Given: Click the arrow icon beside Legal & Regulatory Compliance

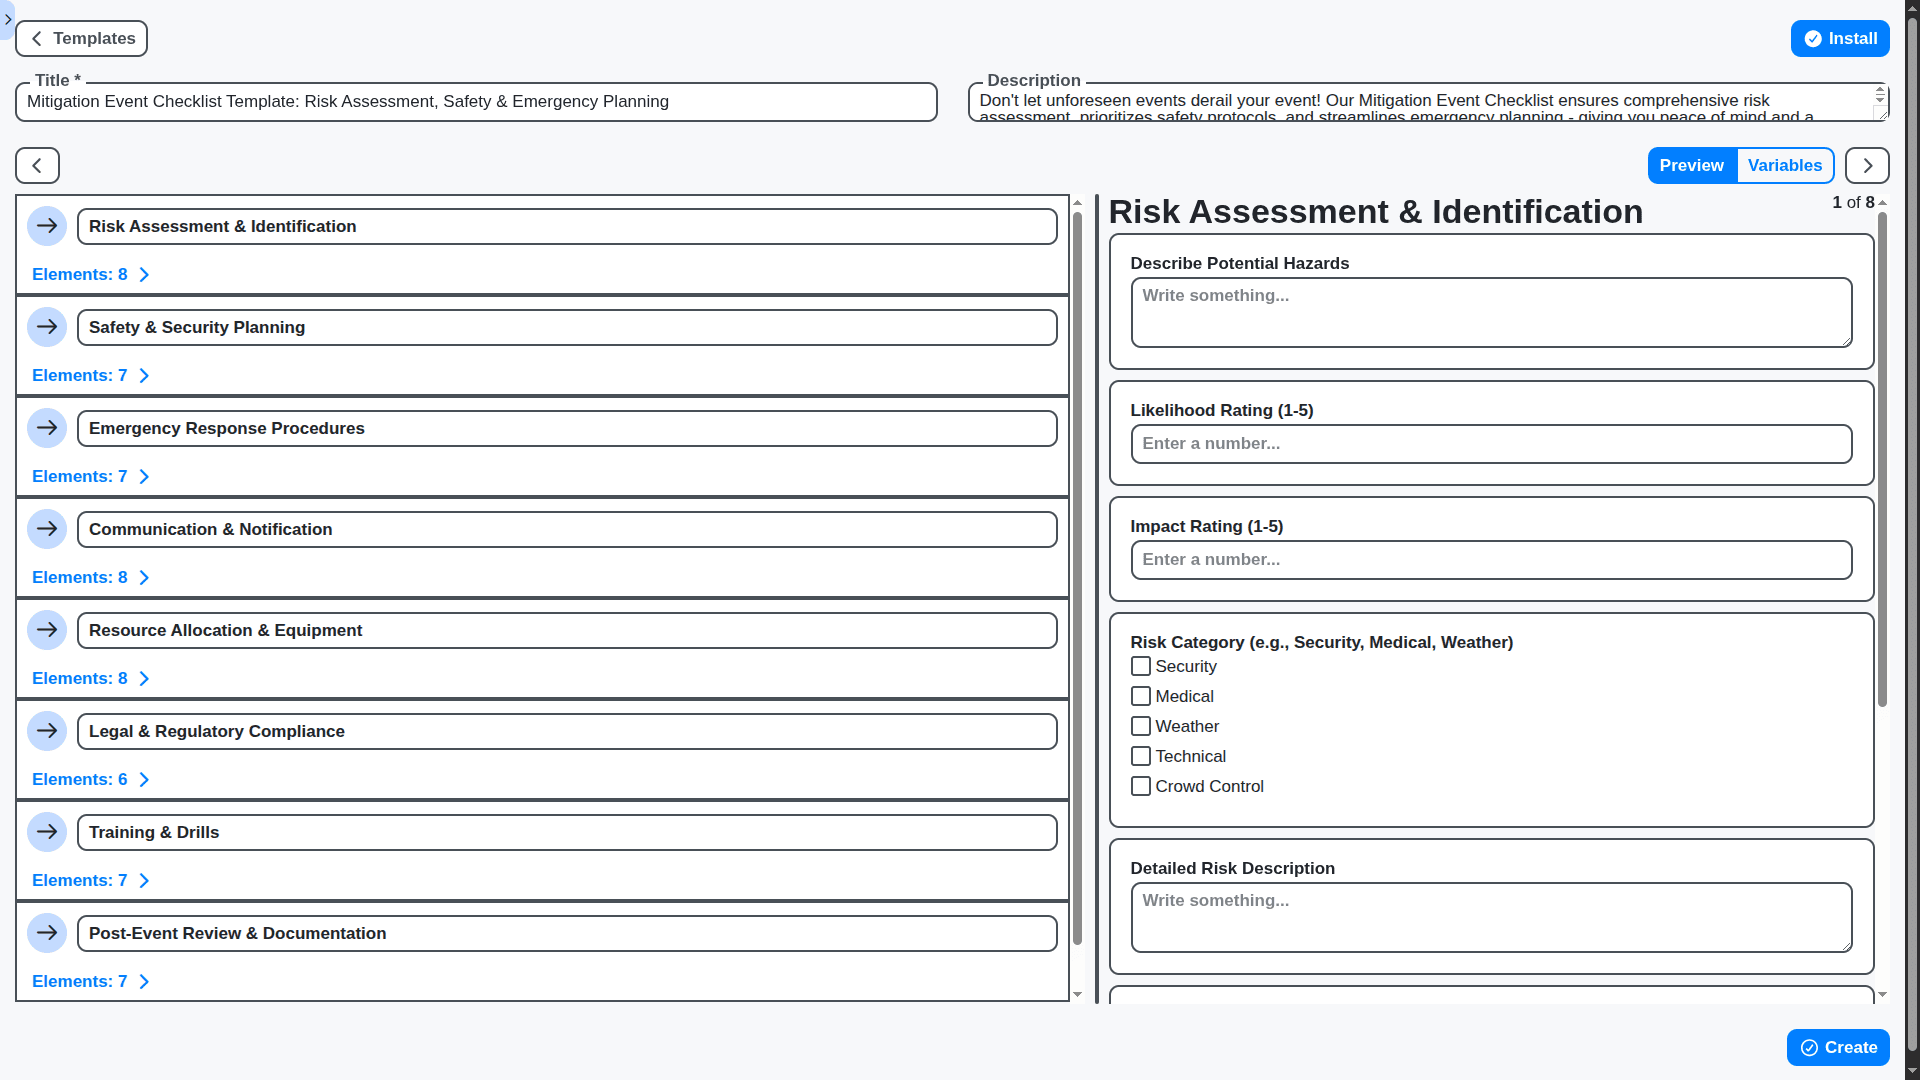Looking at the screenshot, I should (47, 731).
